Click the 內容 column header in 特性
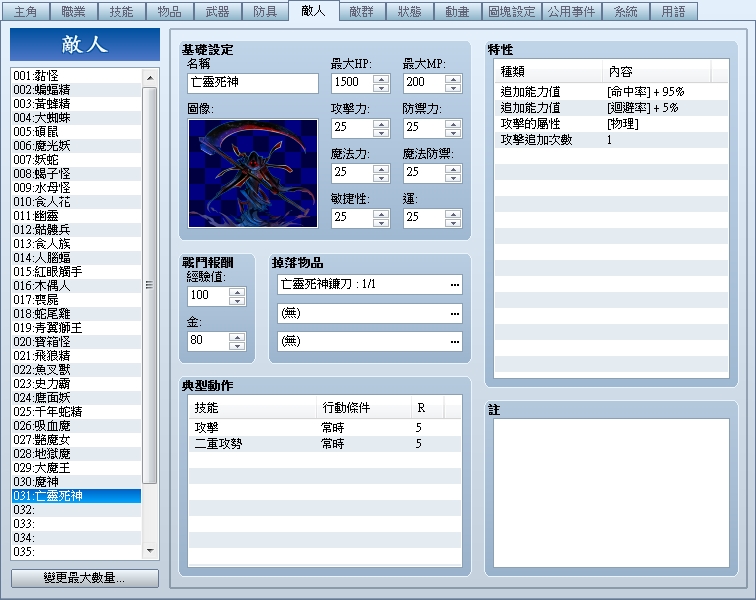The image size is (756, 600). [657, 72]
